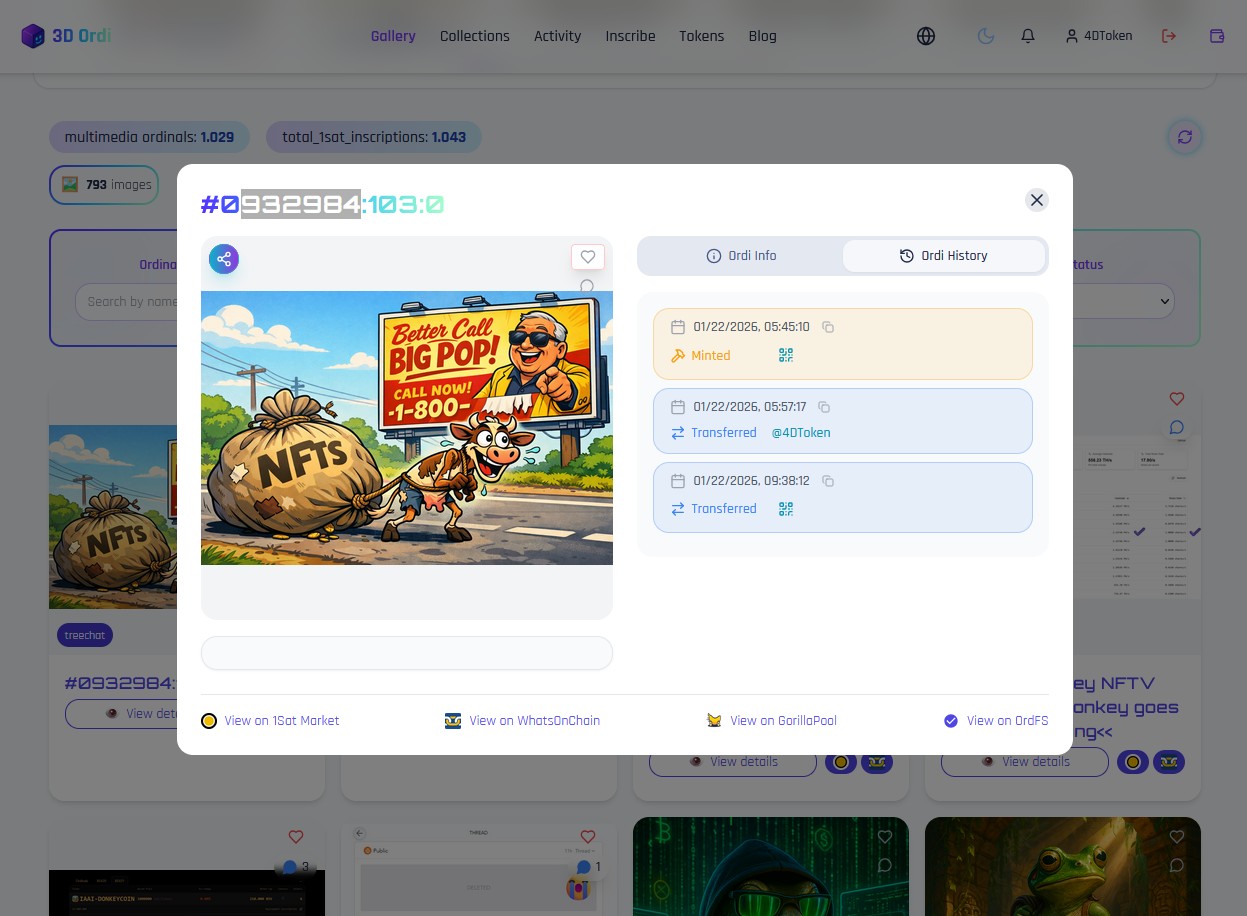Open the notifications bell

click(1028, 36)
